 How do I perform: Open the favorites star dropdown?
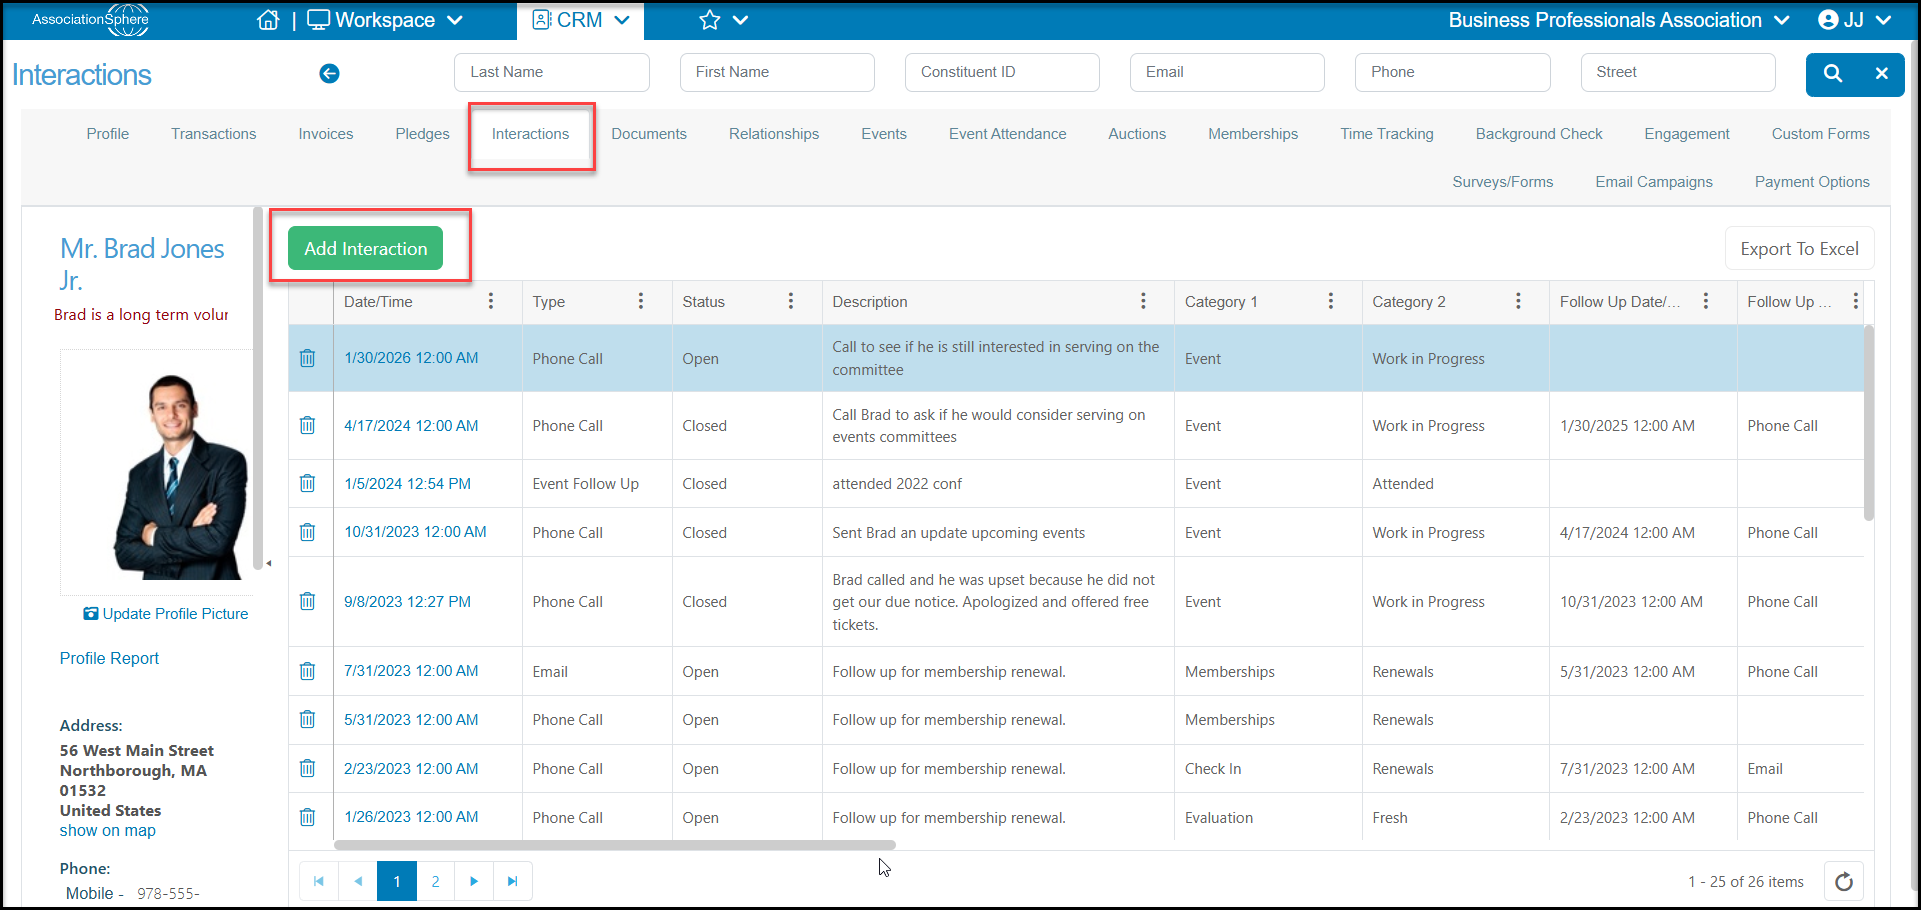[x=724, y=20]
